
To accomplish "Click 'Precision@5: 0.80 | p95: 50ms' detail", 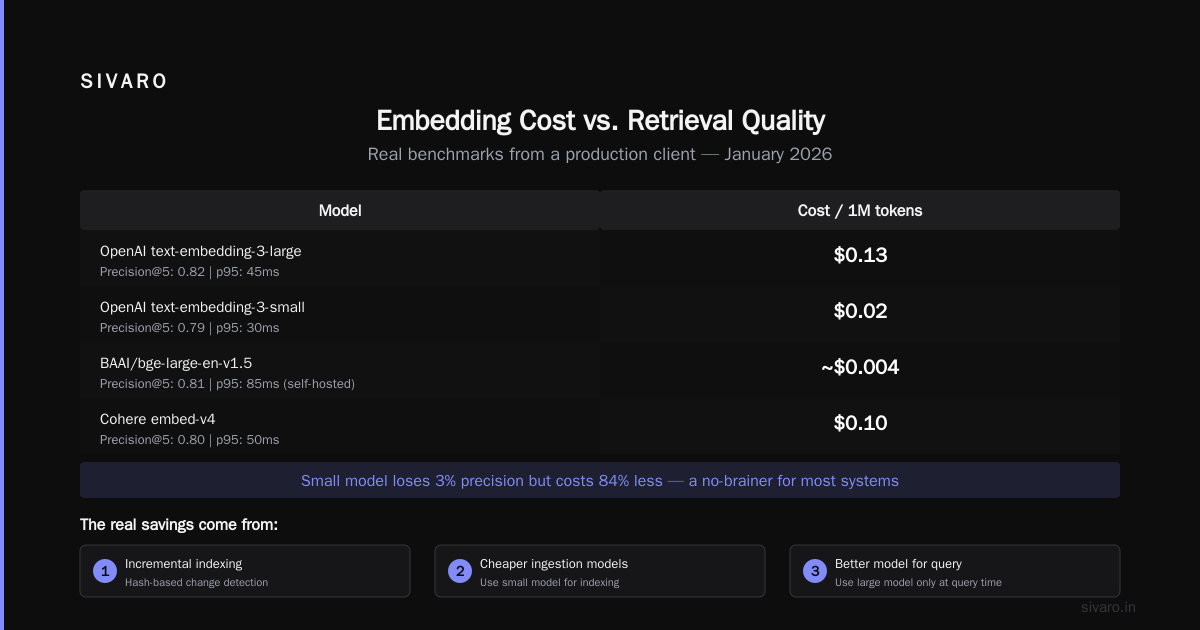I will coord(189,440).
